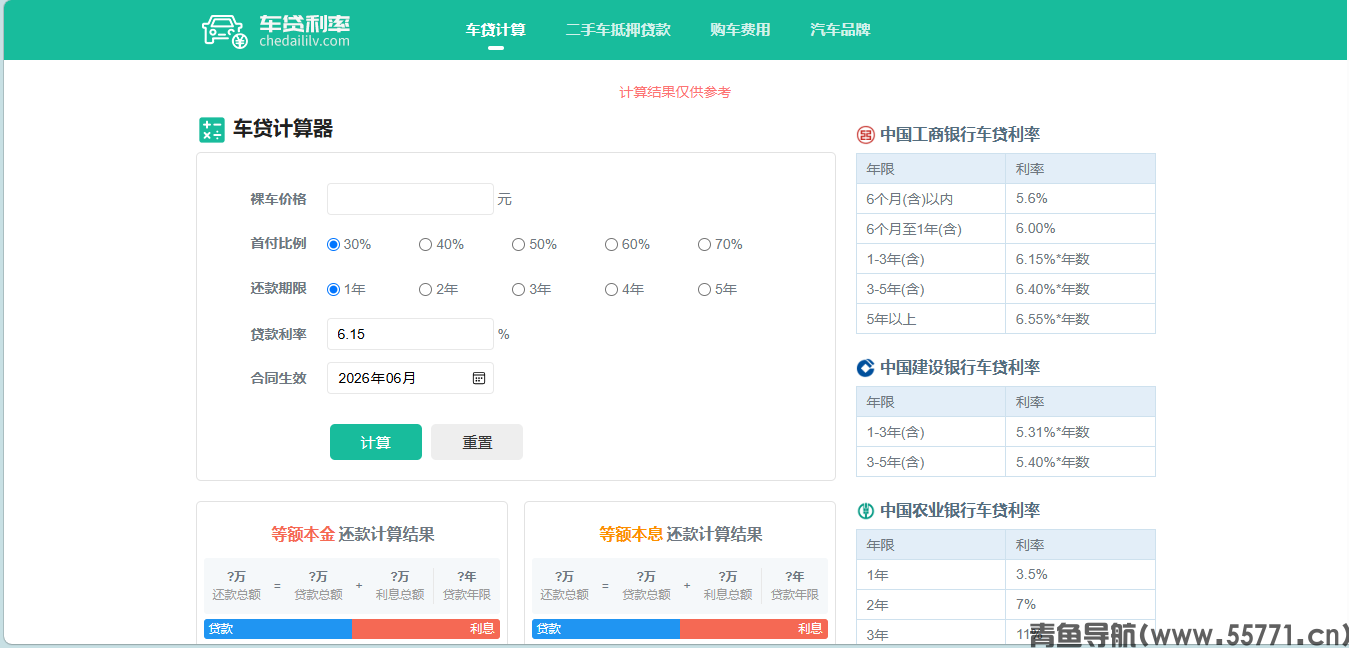Click the 5年以上 table row
The image size is (1349, 648).
pos(1006,319)
